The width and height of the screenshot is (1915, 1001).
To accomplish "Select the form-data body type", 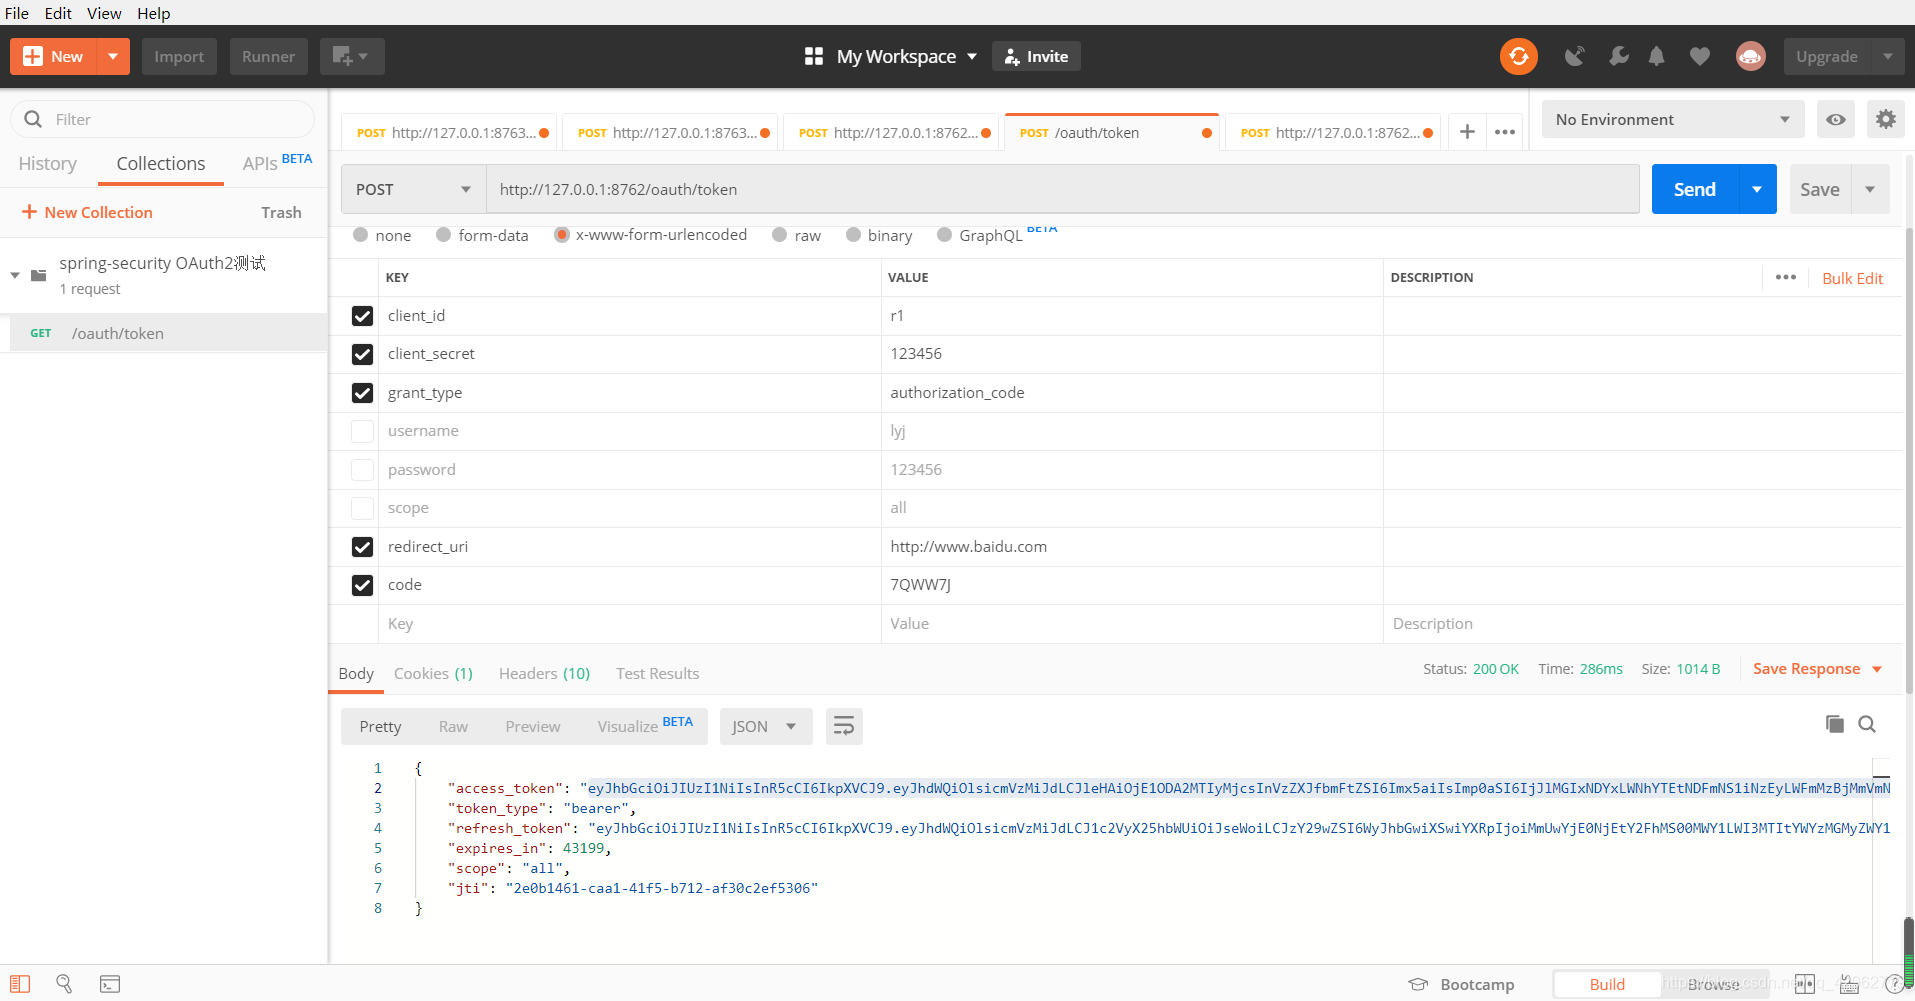I will point(443,235).
